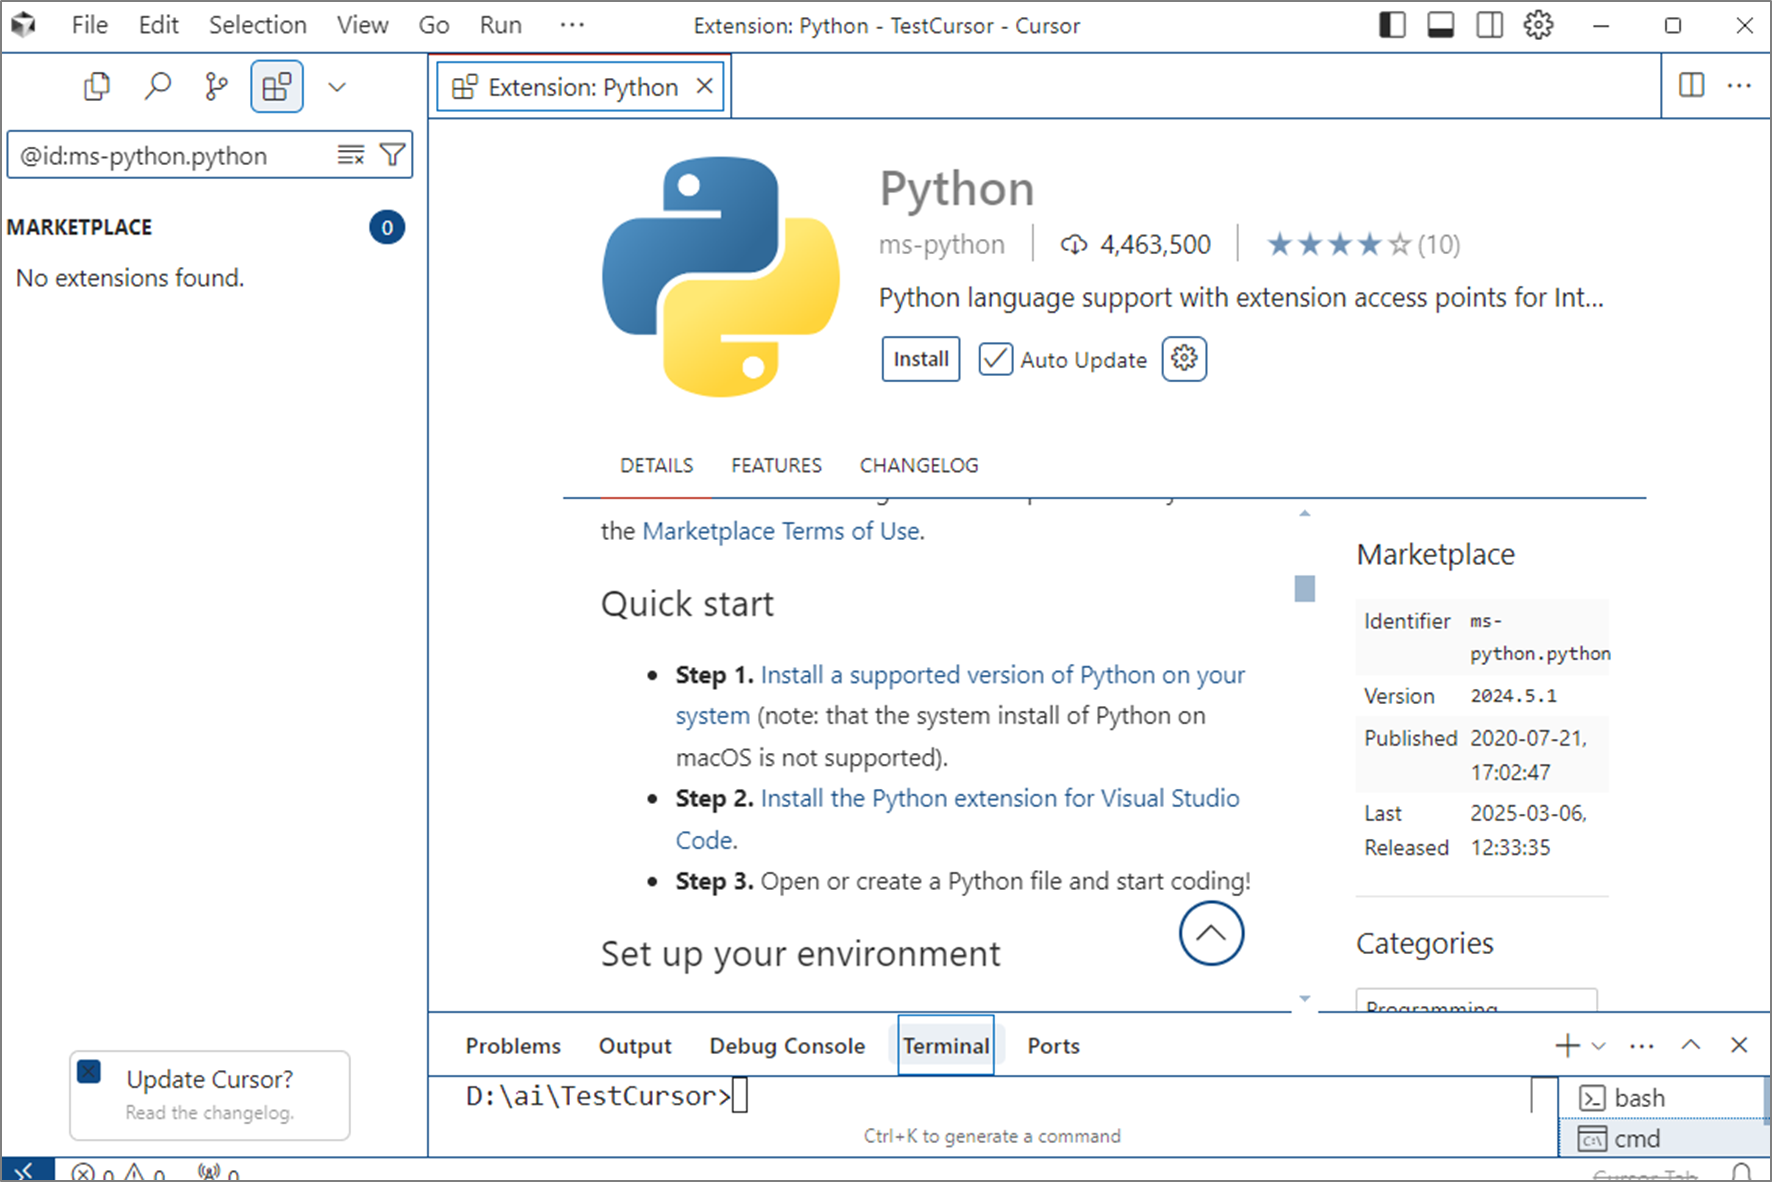
Task: Select the Extensions view icon
Action: coord(277,87)
